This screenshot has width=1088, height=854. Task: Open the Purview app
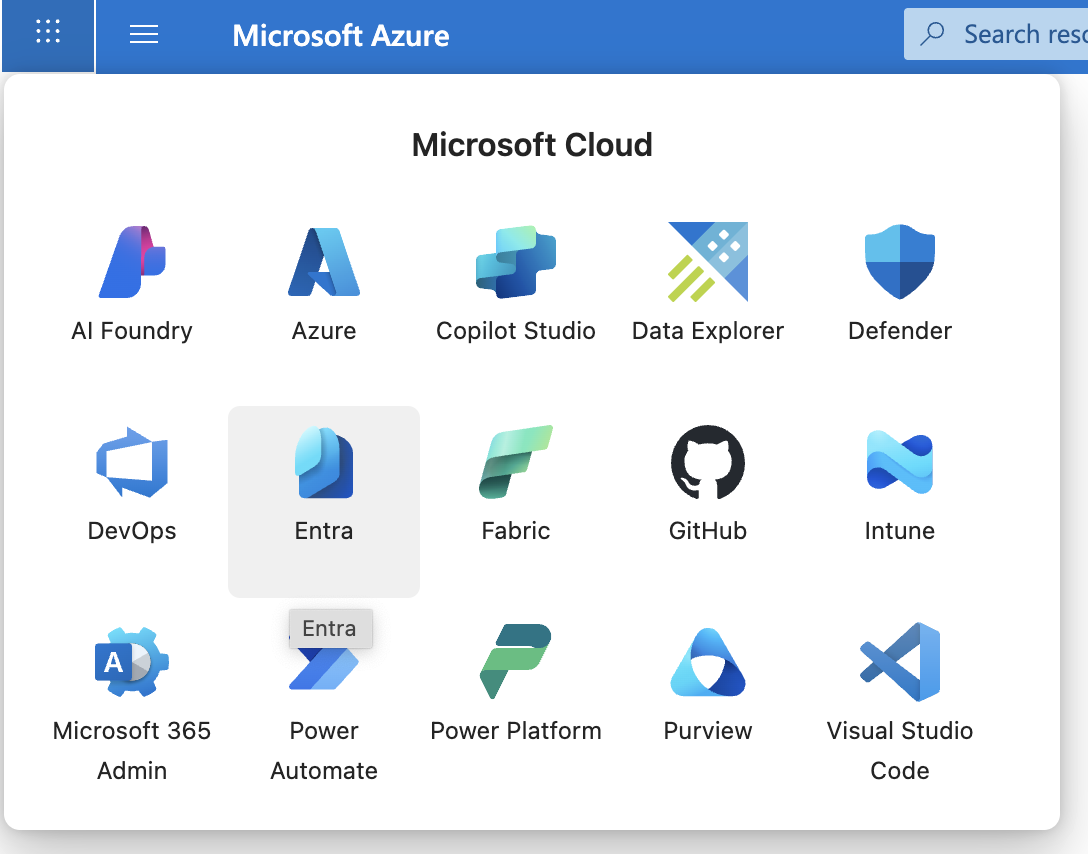click(x=707, y=680)
